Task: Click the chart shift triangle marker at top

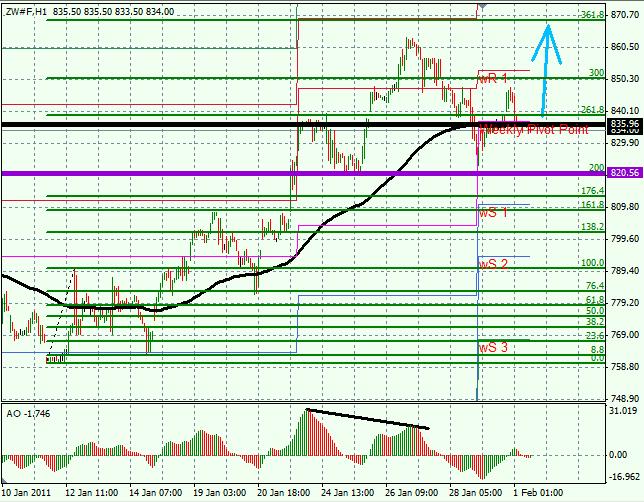Action: pos(483,6)
